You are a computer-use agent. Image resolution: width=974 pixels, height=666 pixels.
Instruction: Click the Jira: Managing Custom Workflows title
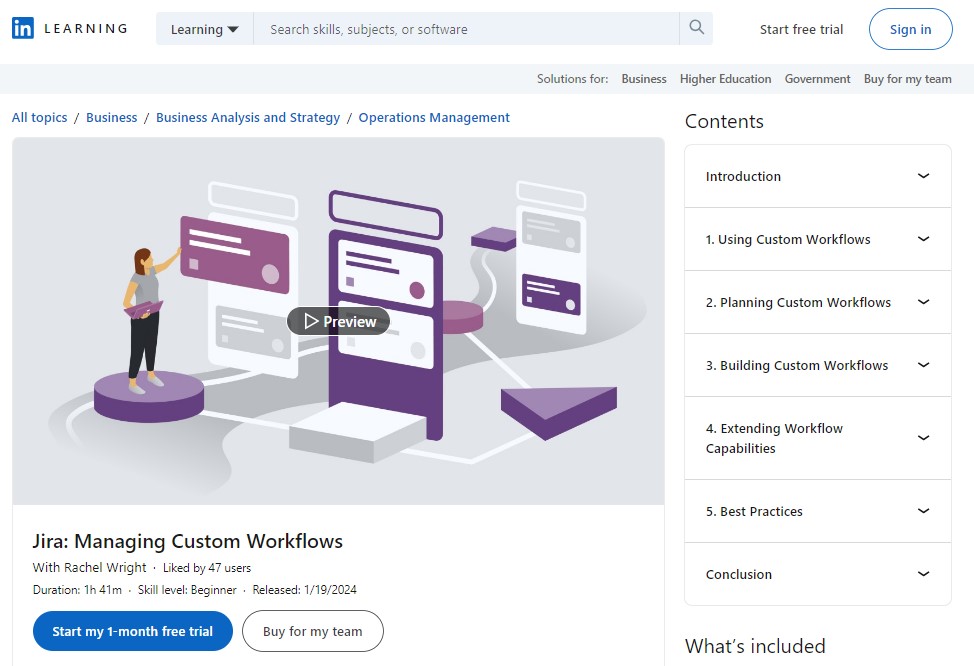pyautogui.click(x=188, y=541)
